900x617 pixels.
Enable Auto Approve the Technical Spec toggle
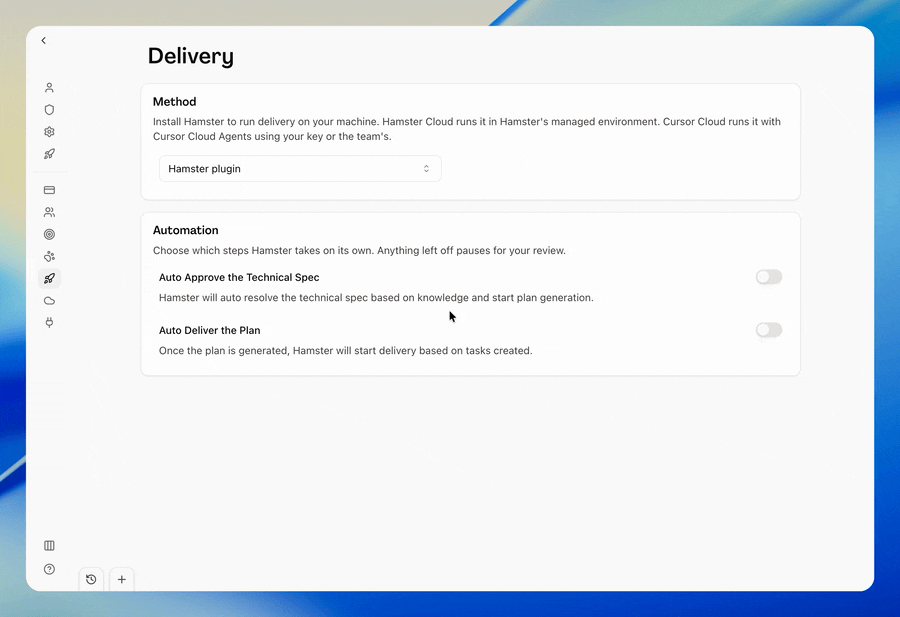[x=769, y=277]
